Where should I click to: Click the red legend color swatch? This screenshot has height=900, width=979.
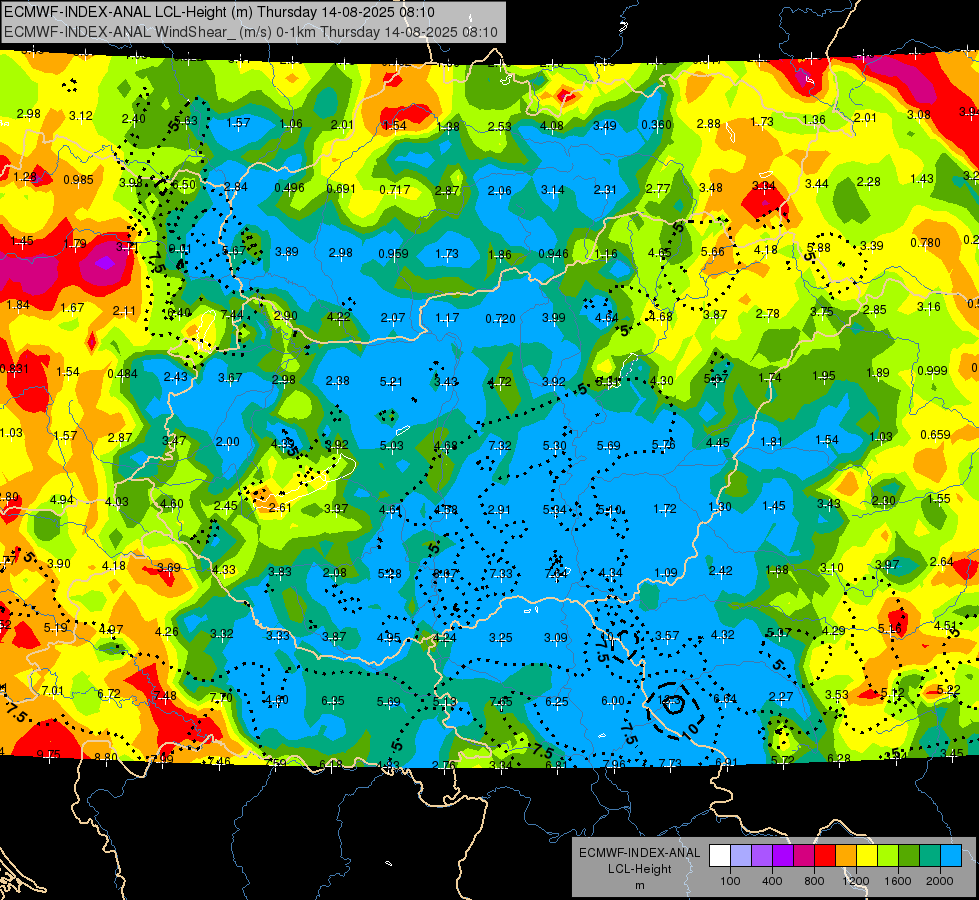(825, 855)
